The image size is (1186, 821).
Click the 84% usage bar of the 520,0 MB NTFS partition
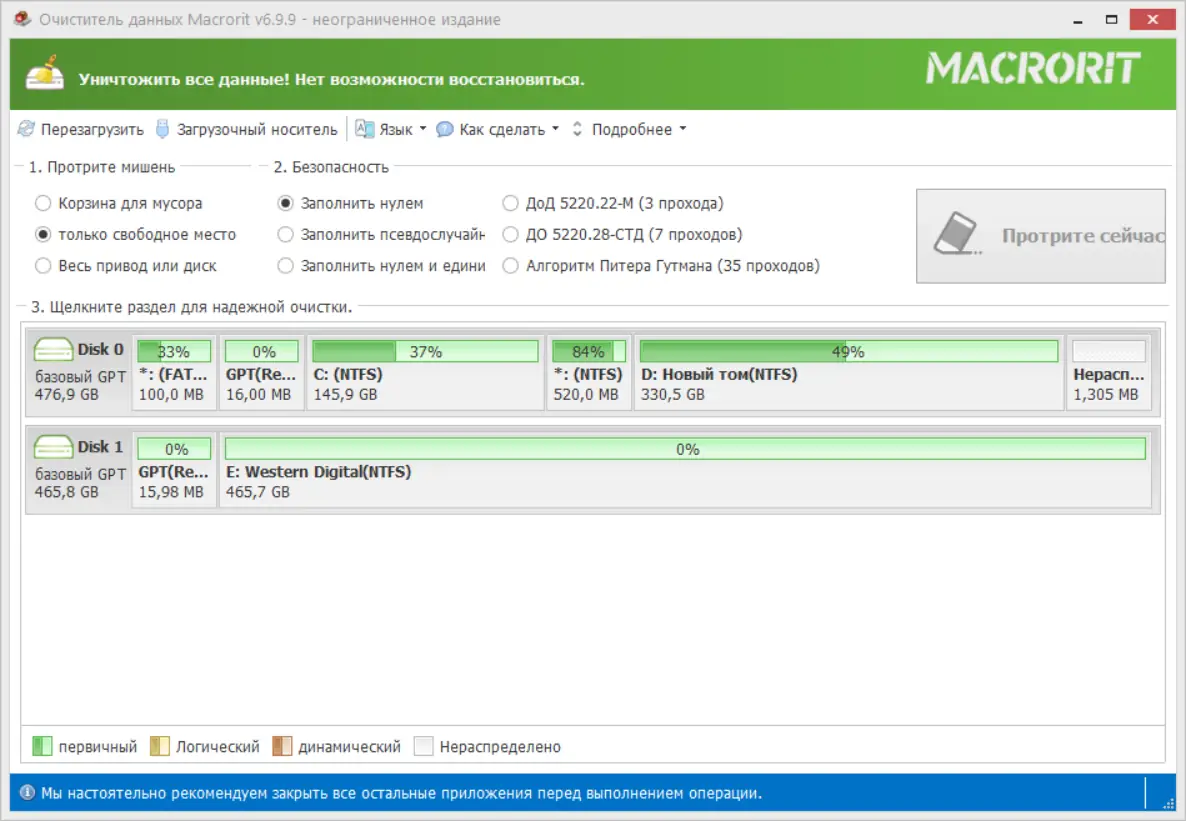[x=589, y=351]
